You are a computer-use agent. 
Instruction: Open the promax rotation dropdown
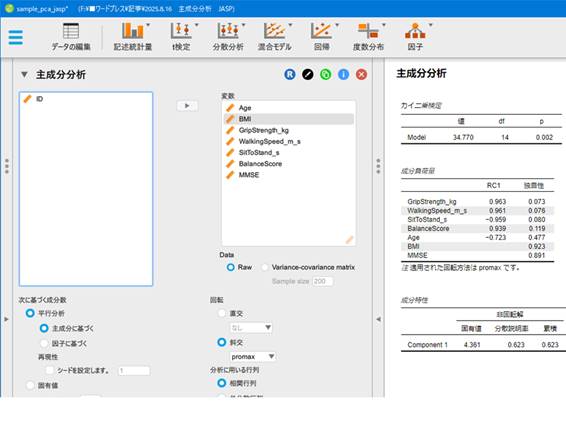tap(253, 357)
